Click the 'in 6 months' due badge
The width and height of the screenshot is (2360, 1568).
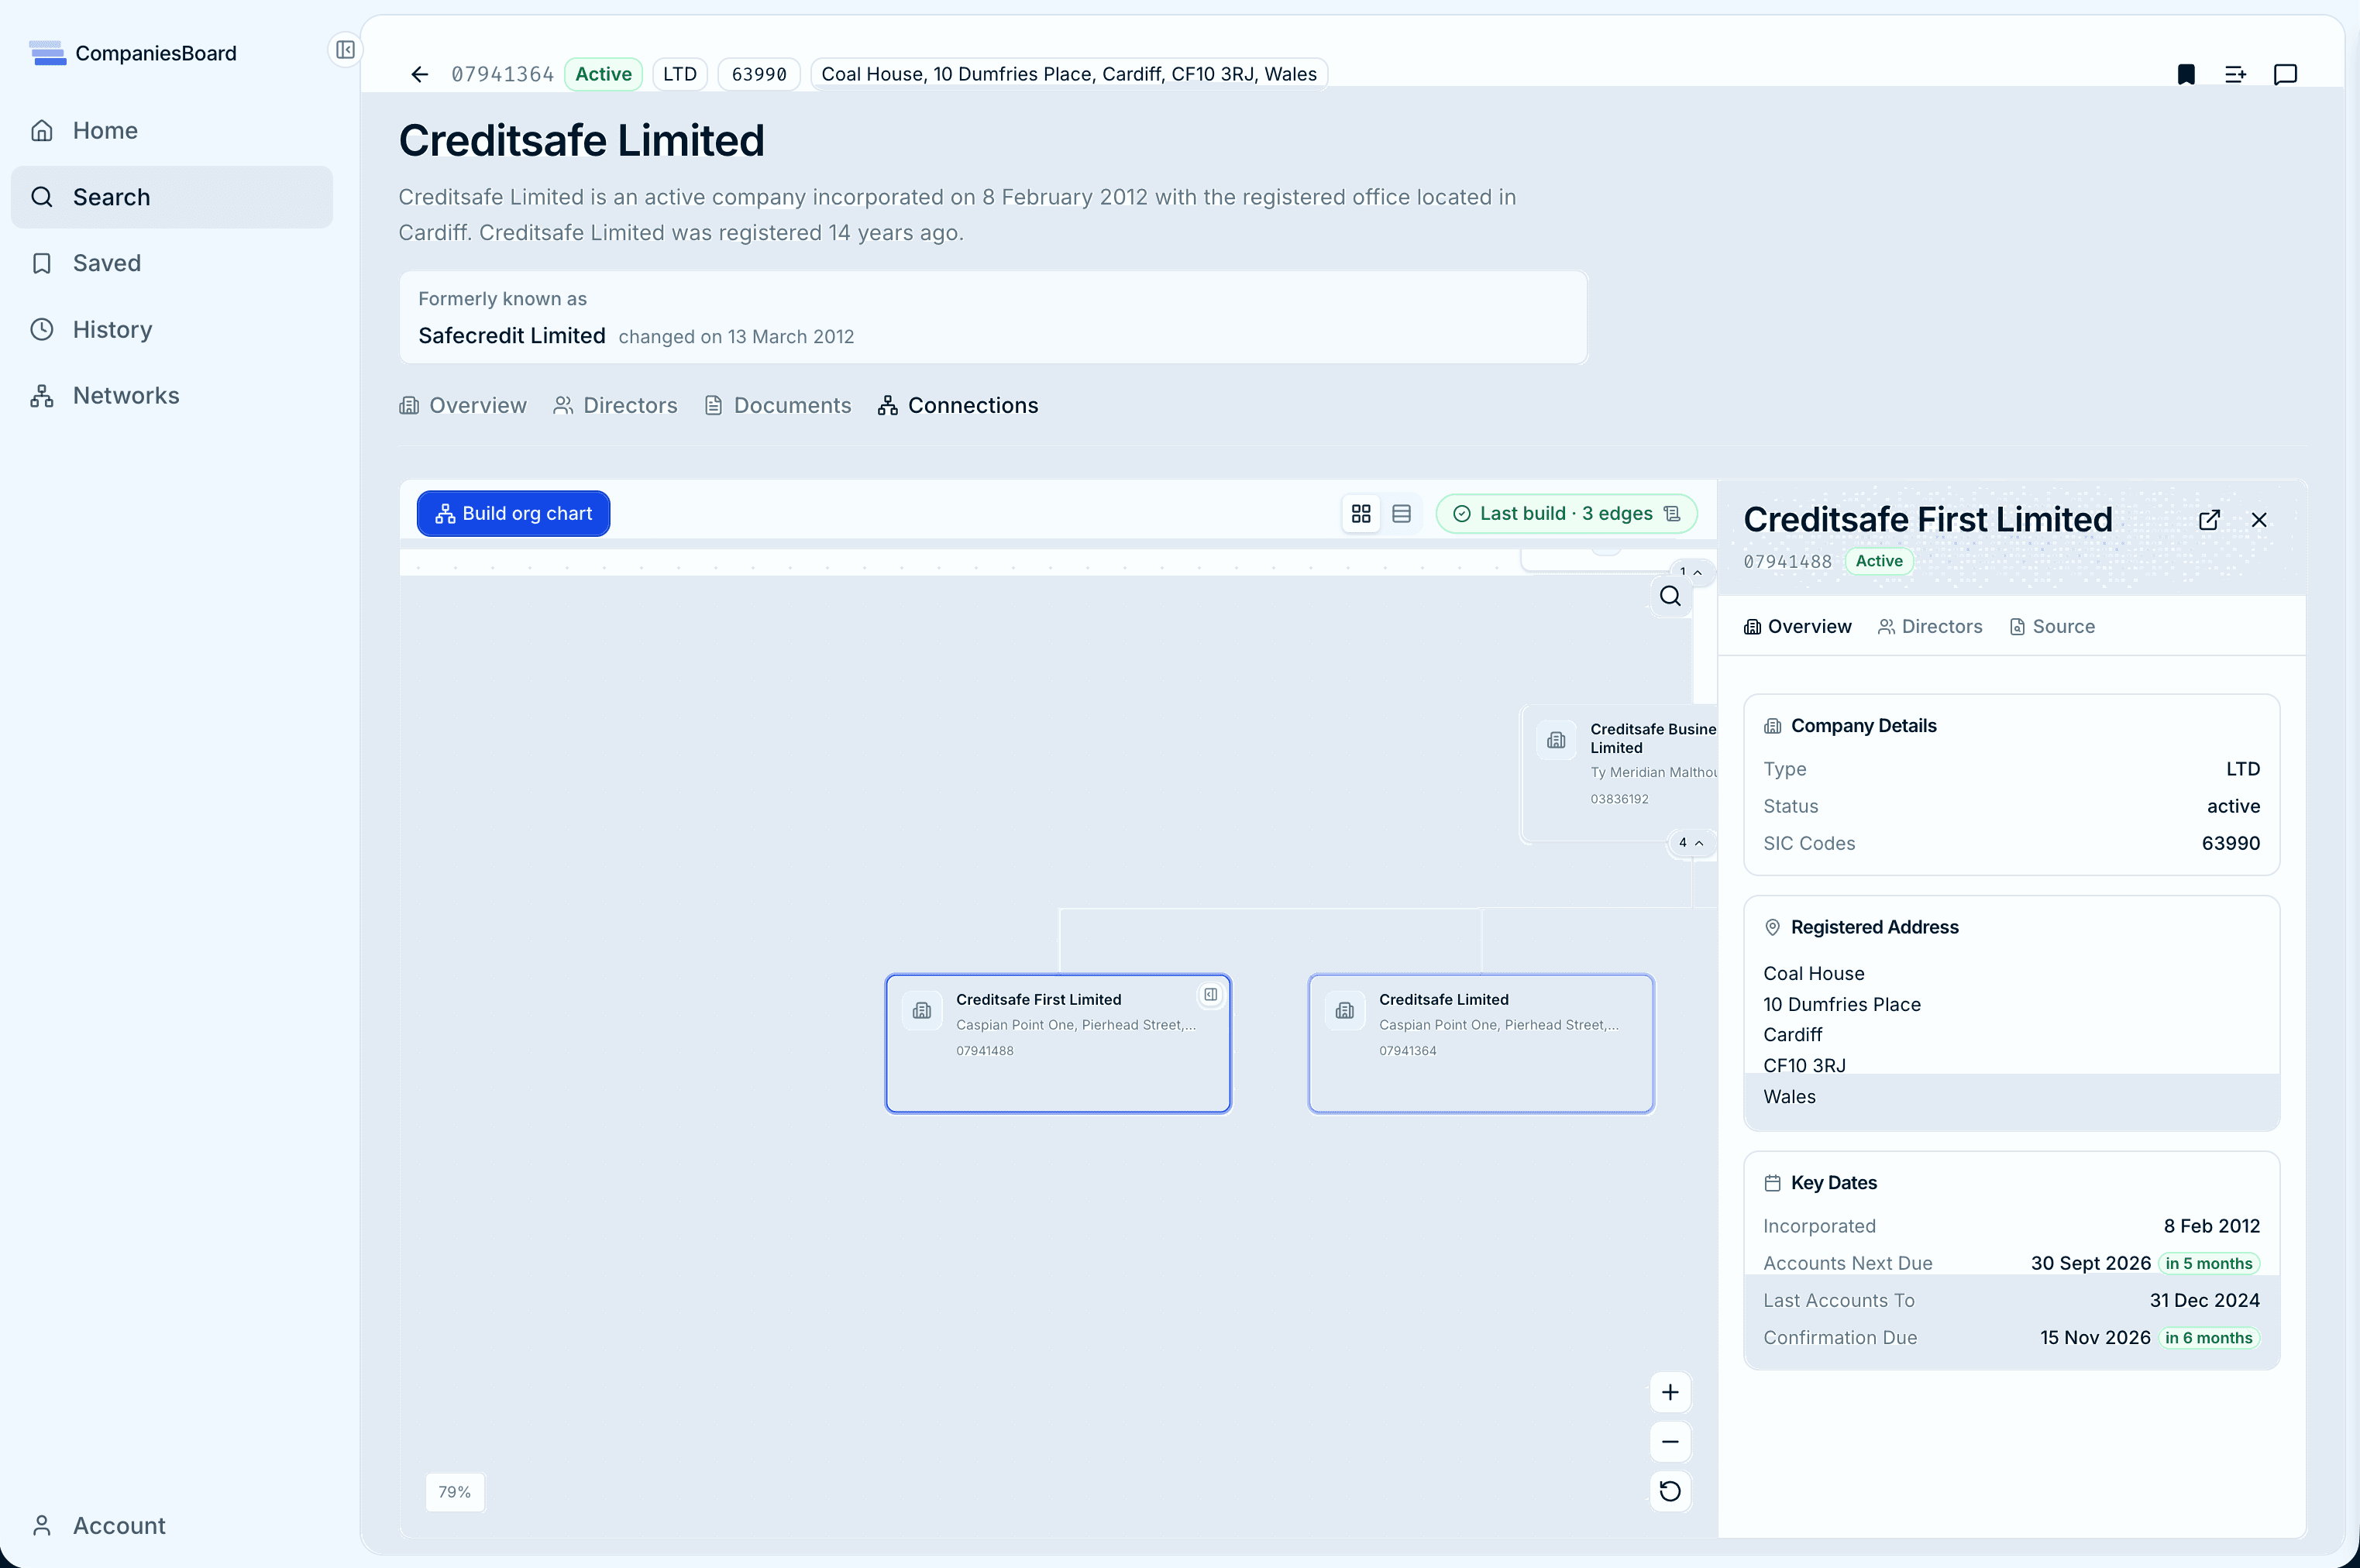(2208, 1338)
